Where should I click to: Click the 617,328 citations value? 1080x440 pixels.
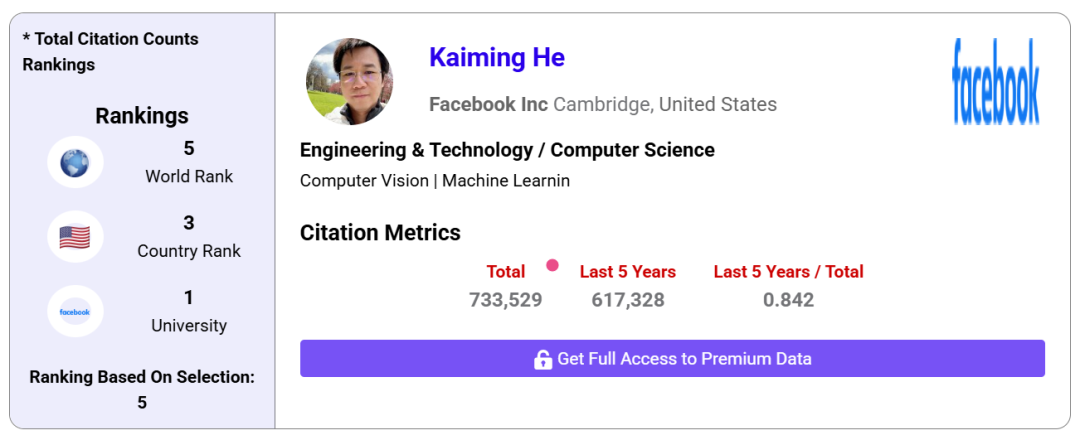(627, 300)
